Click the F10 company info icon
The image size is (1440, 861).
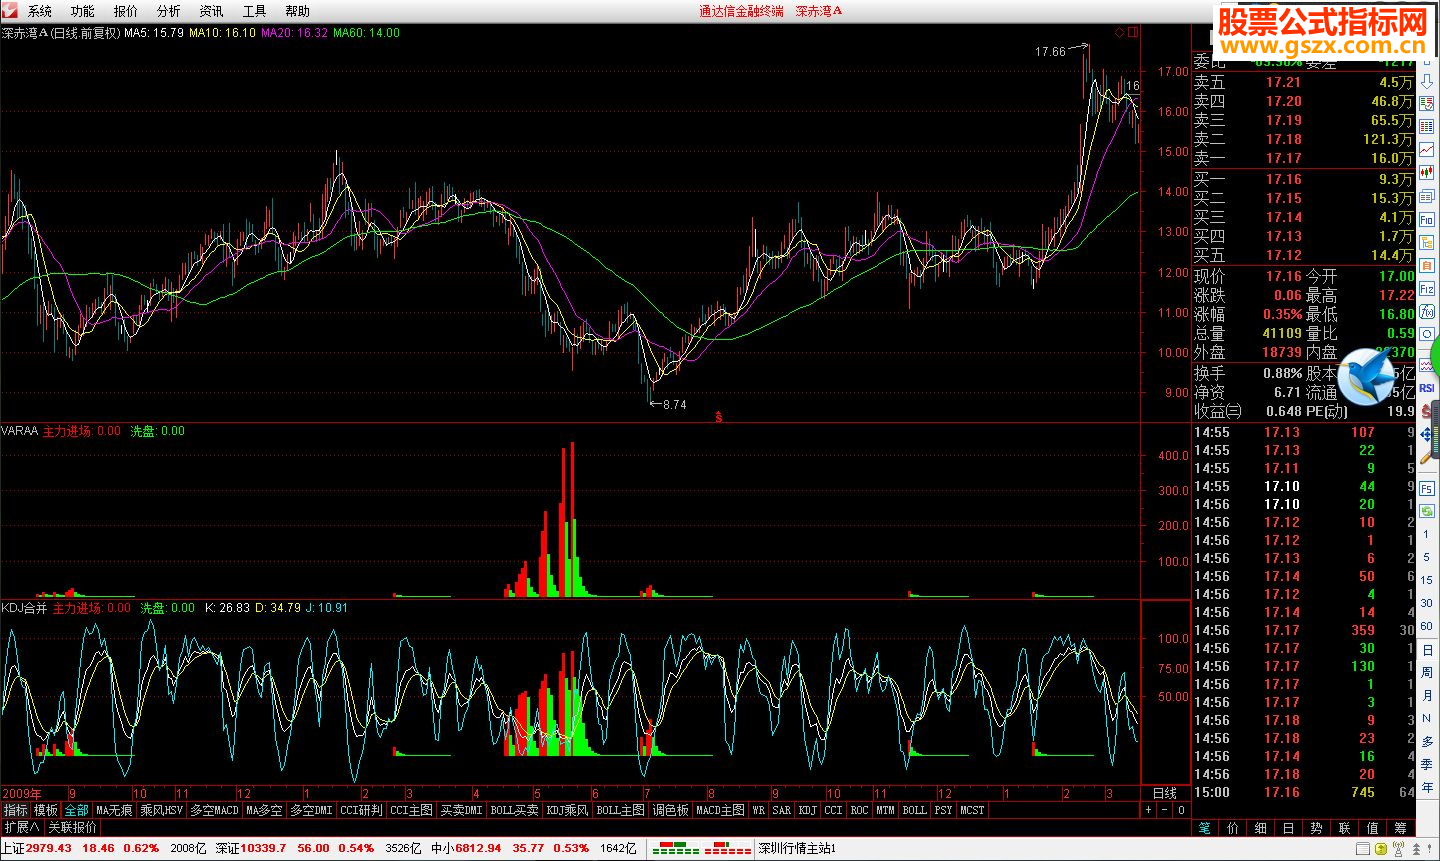1427,219
